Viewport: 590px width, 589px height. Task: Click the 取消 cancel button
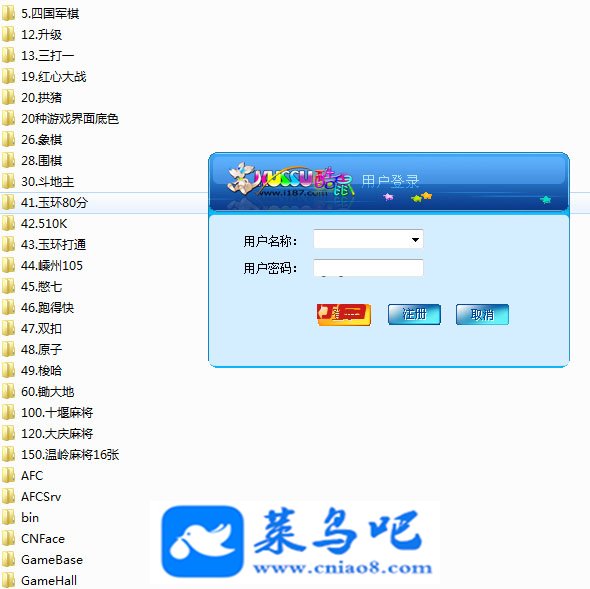pyautogui.click(x=482, y=314)
